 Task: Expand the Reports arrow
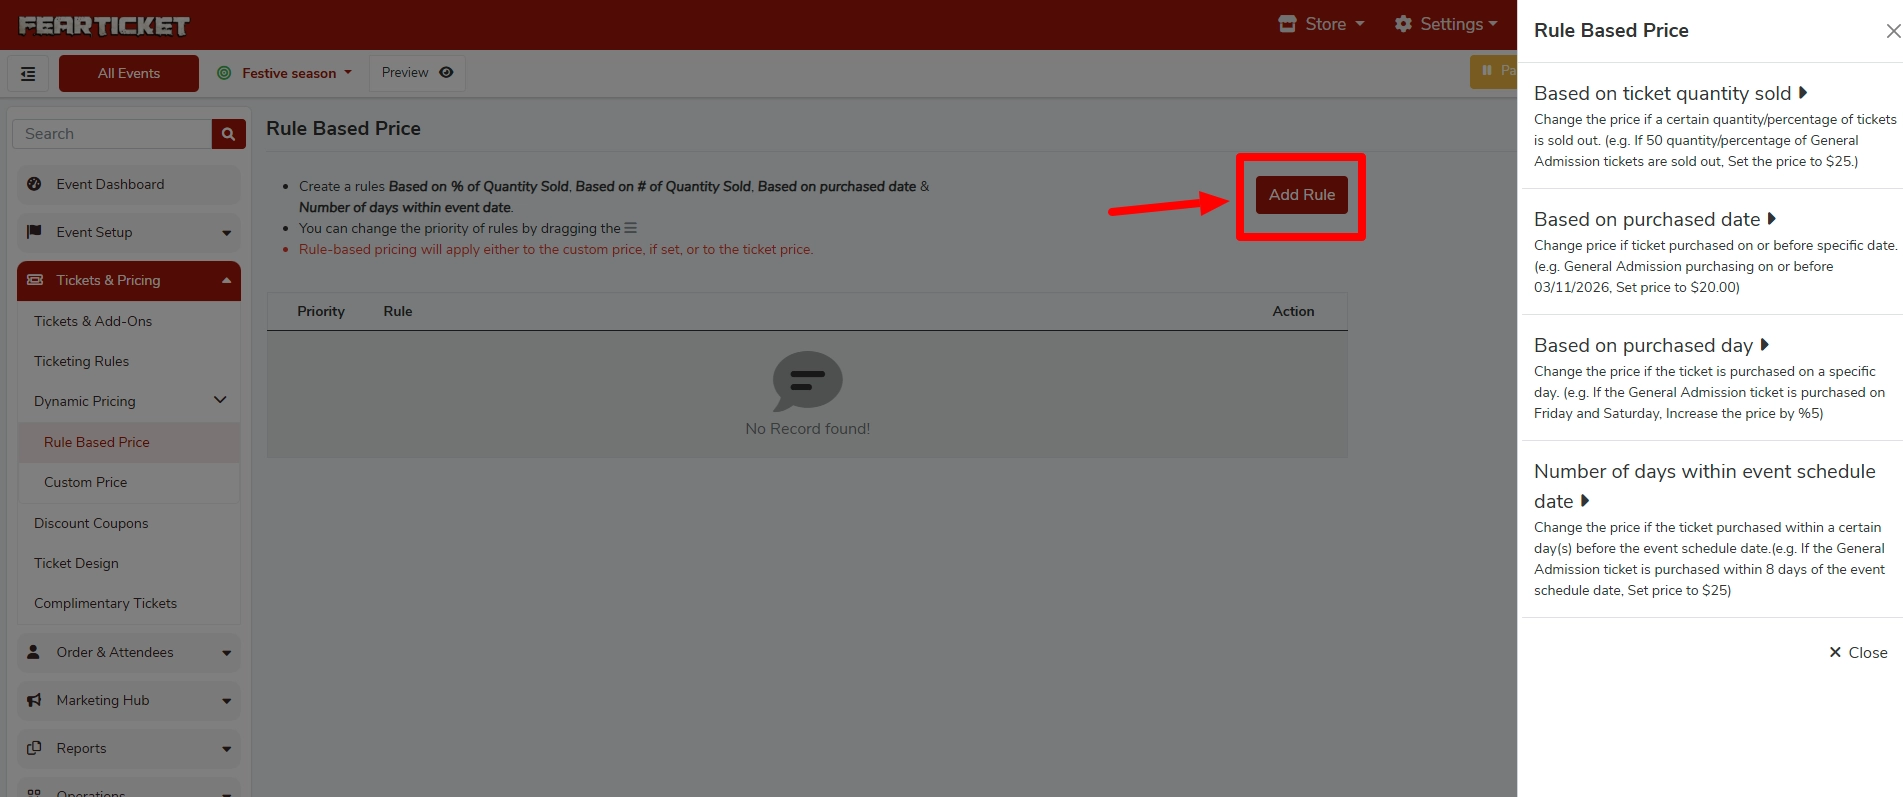coord(227,749)
